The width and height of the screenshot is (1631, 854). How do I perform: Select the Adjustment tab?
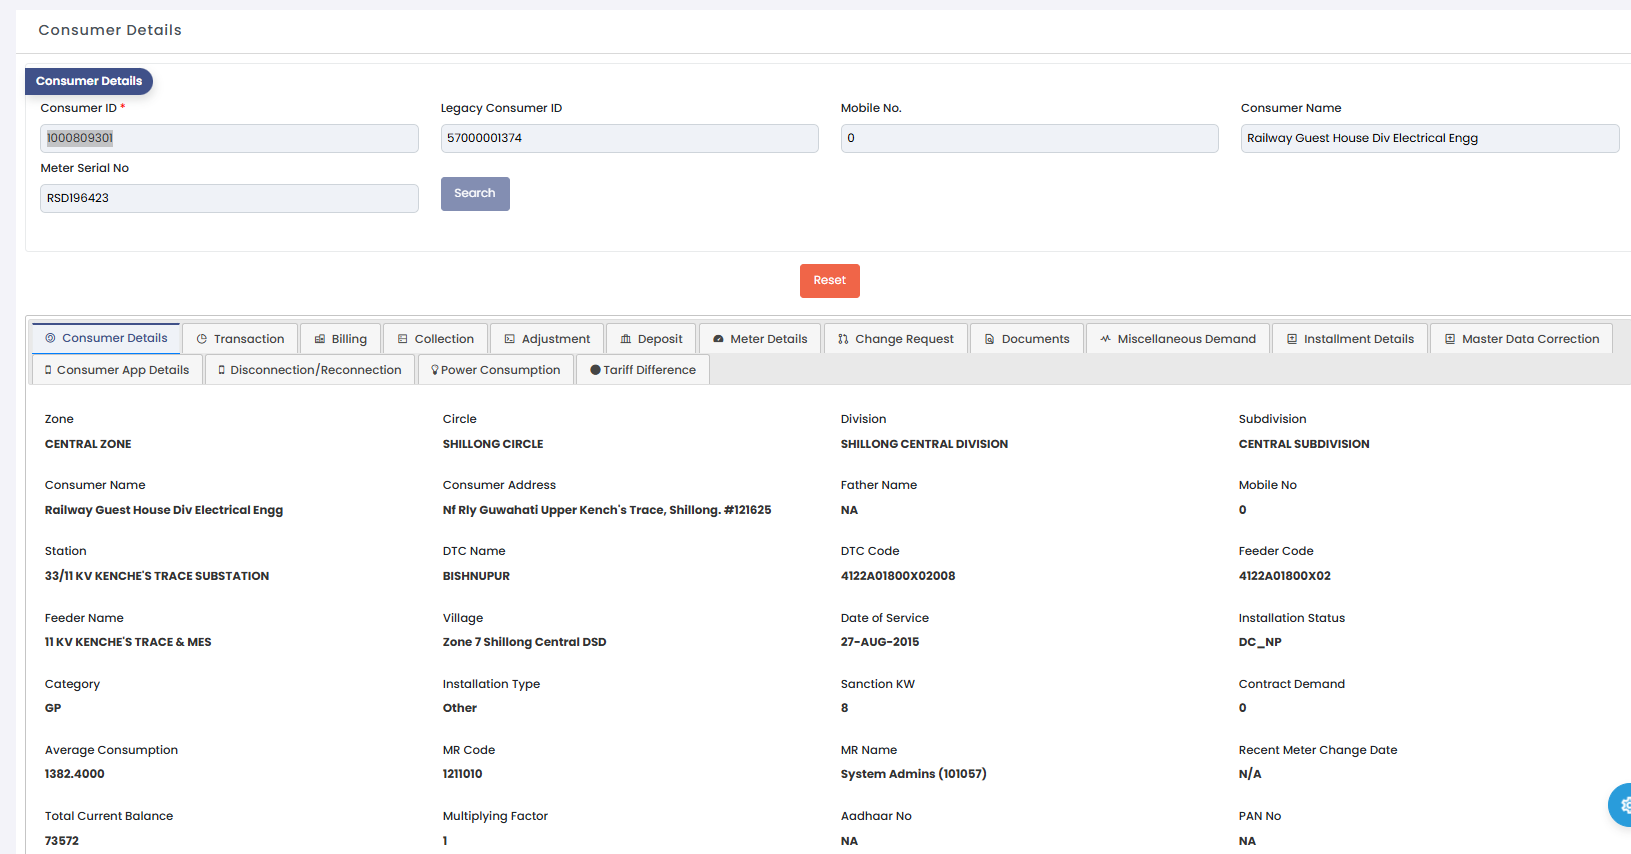[547, 339]
